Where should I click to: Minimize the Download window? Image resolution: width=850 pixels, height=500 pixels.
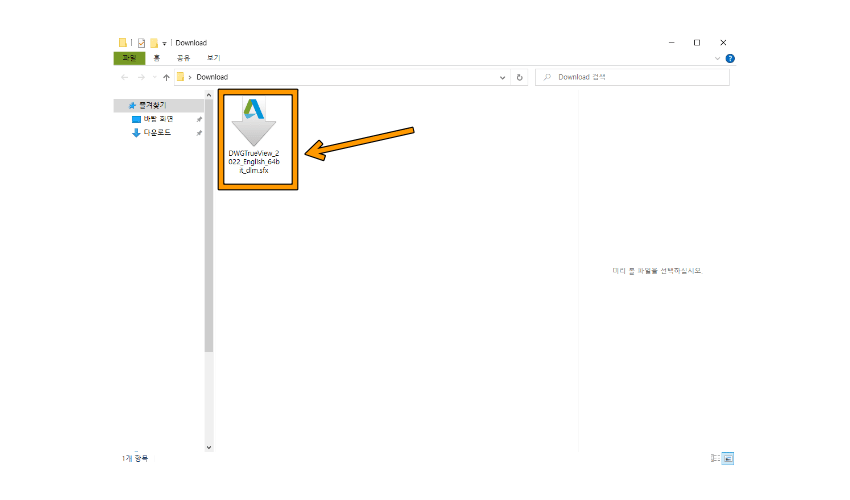pos(672,42)
